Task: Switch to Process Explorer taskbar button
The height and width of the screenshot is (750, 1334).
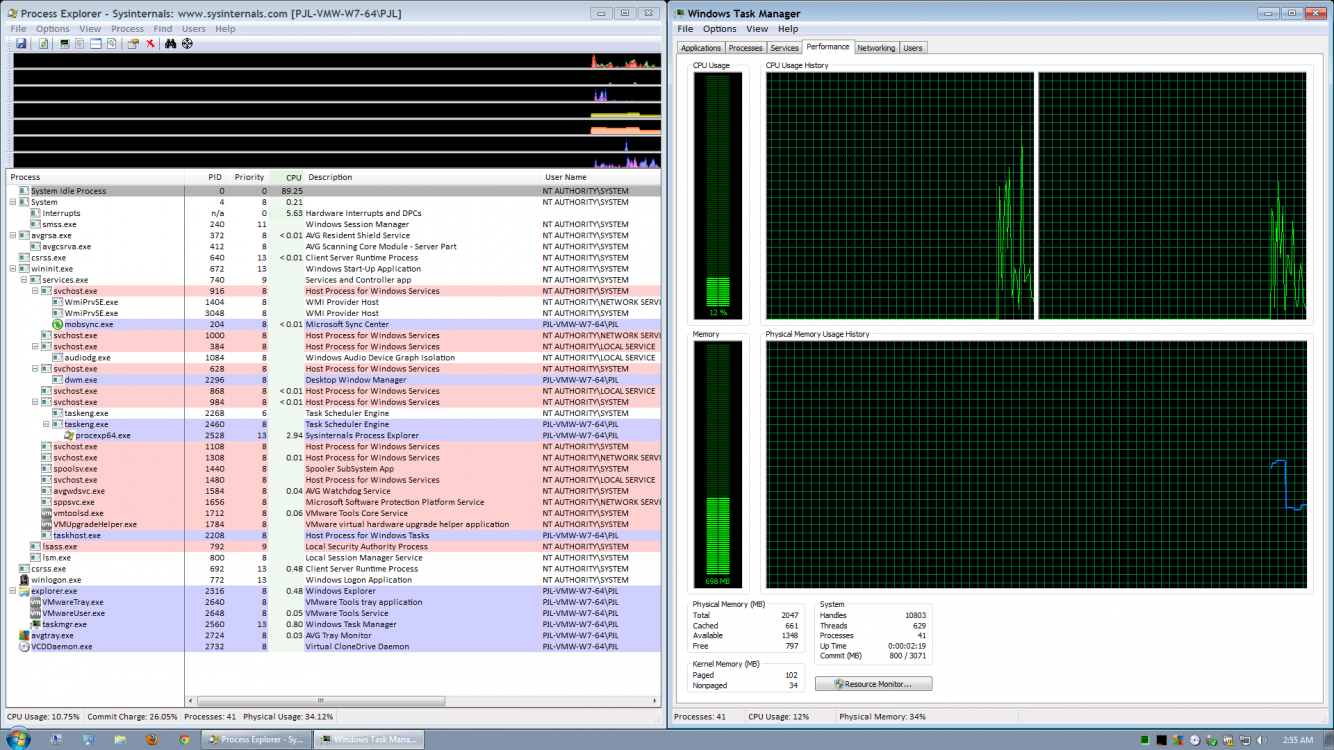Action: (x=256, y=740)
